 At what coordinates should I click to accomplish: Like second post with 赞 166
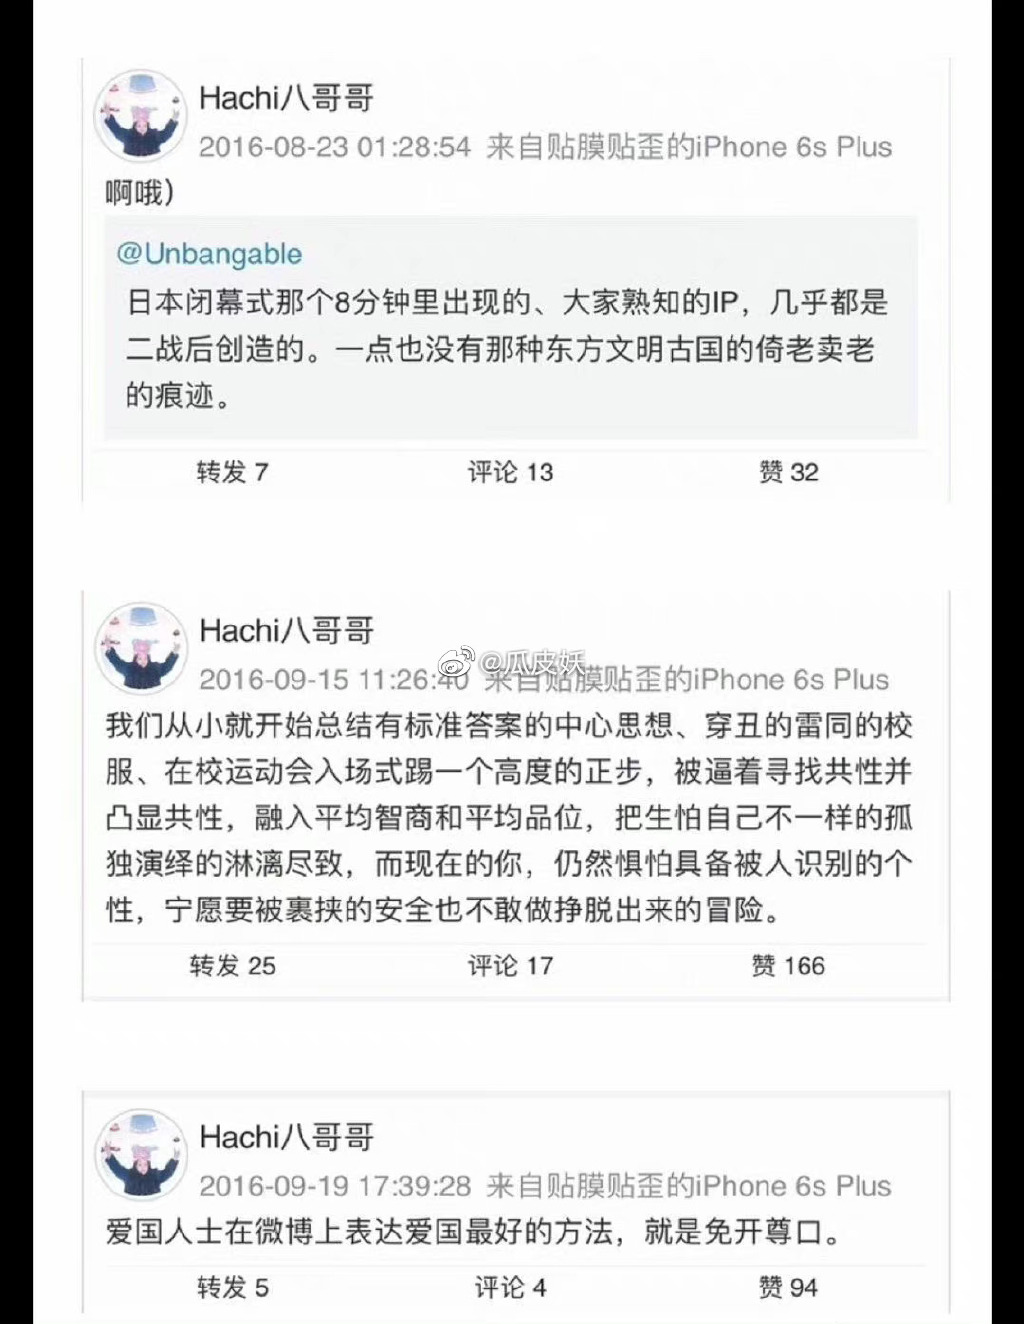pyautogui.click(x=788, y=966)
